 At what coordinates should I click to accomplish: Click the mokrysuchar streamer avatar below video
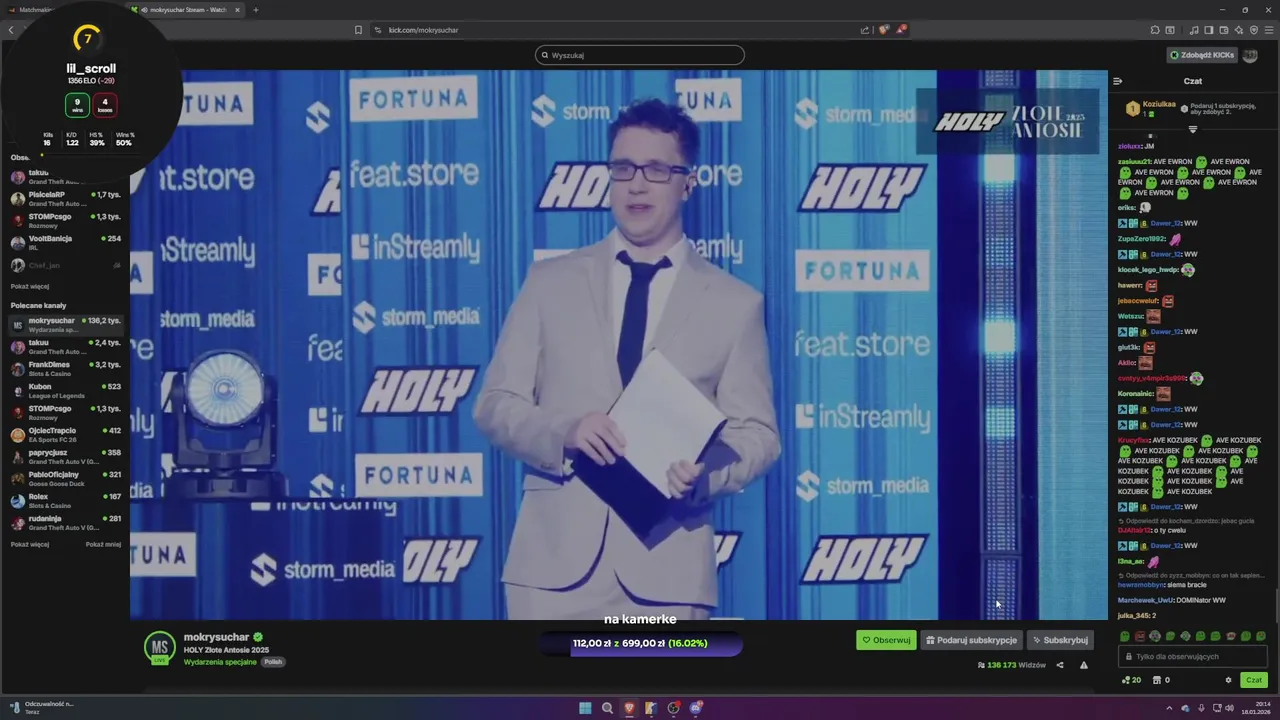(160, 648)
